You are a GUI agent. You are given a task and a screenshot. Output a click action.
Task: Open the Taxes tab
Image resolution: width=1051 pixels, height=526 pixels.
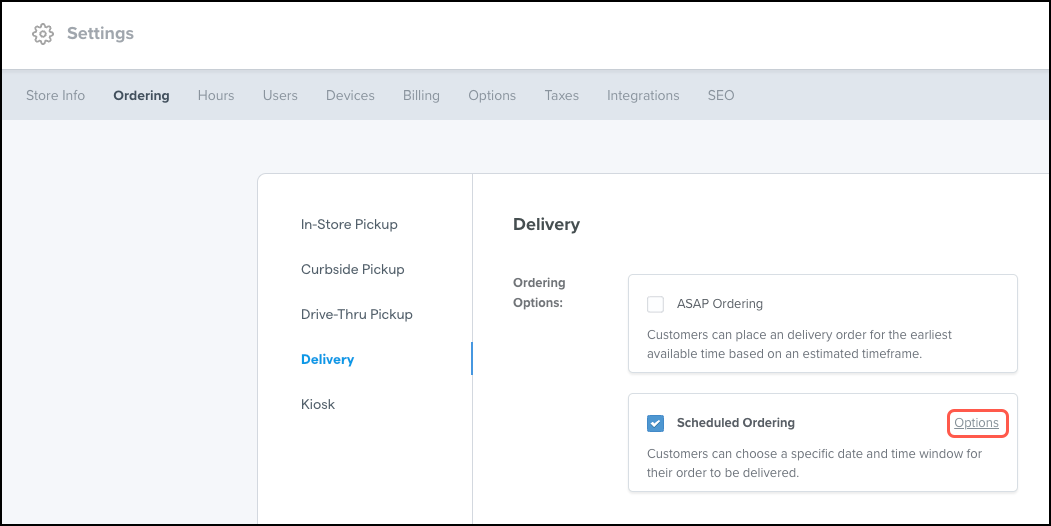pos(562,95)
